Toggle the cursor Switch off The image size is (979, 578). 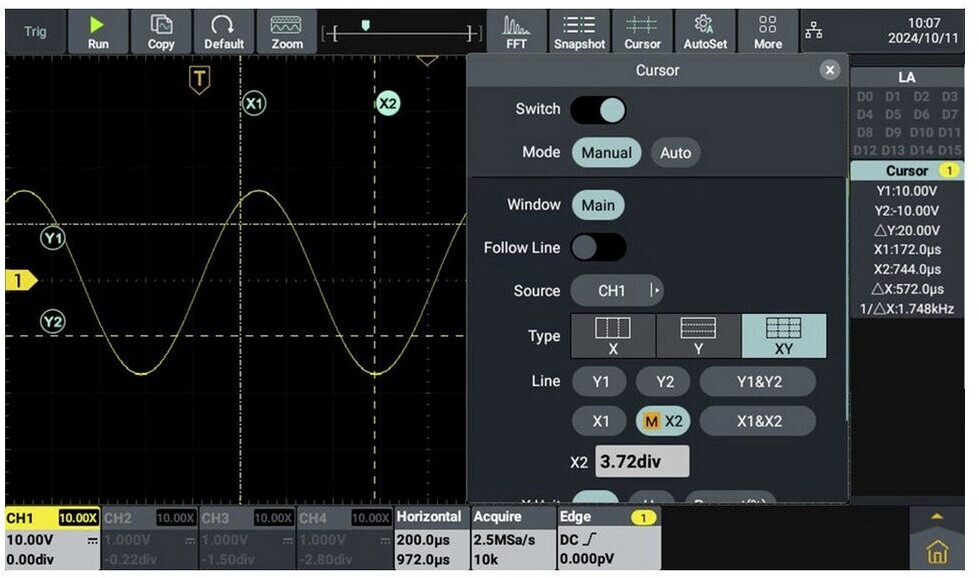pyautogui.click(x=598, y=110)
